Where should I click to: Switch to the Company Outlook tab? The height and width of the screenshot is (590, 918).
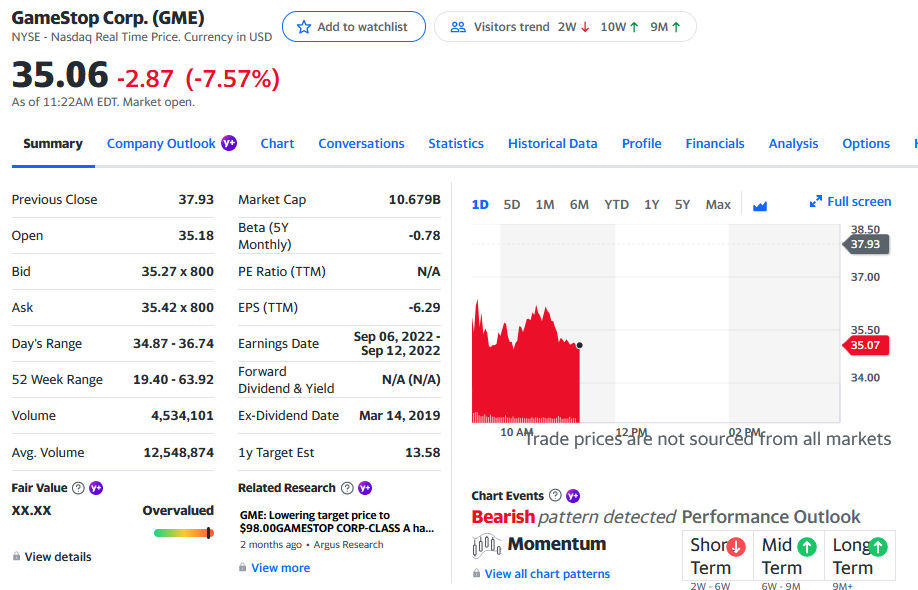click(x=161, y=143)
